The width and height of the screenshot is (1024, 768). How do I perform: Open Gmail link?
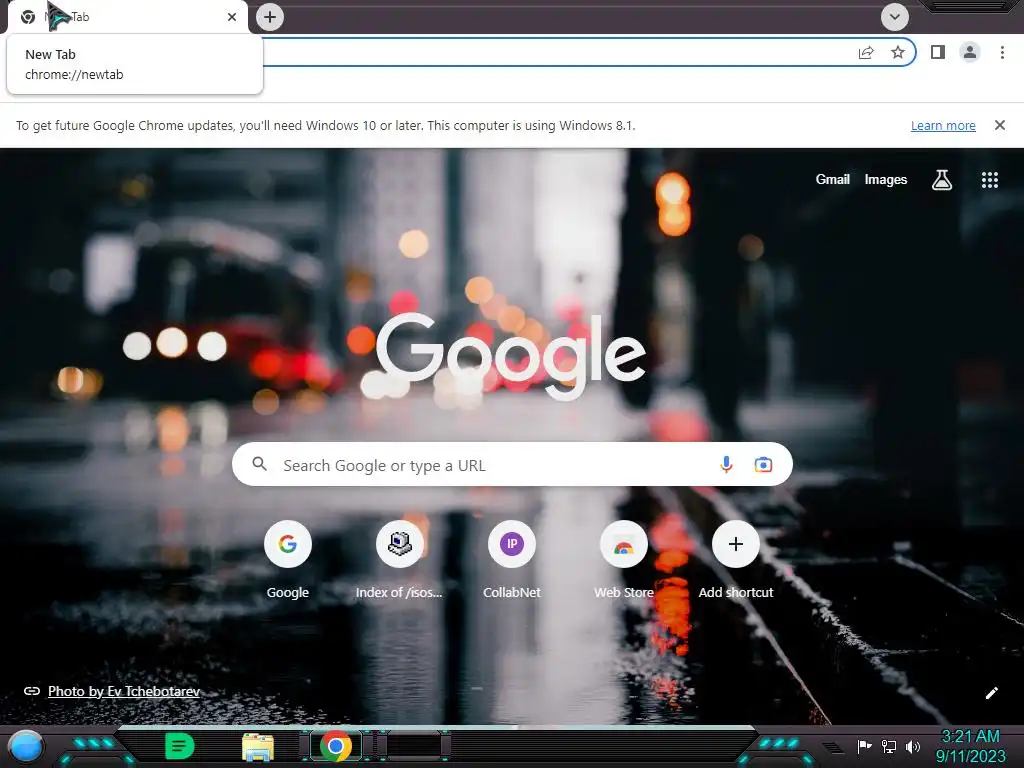click(832, 180)
